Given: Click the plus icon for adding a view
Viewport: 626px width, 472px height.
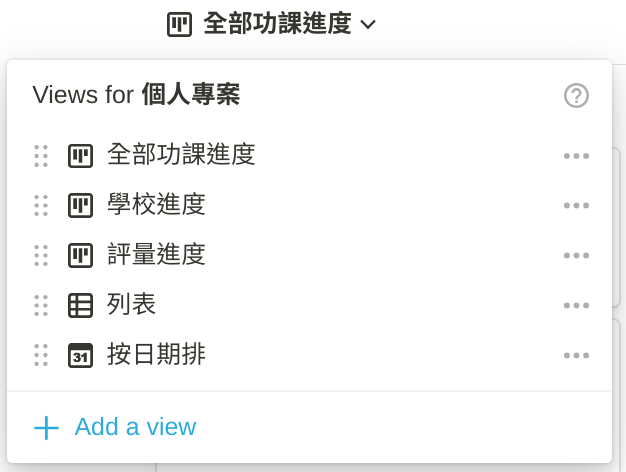Looking at the screenshot, I should pos(46,428).
